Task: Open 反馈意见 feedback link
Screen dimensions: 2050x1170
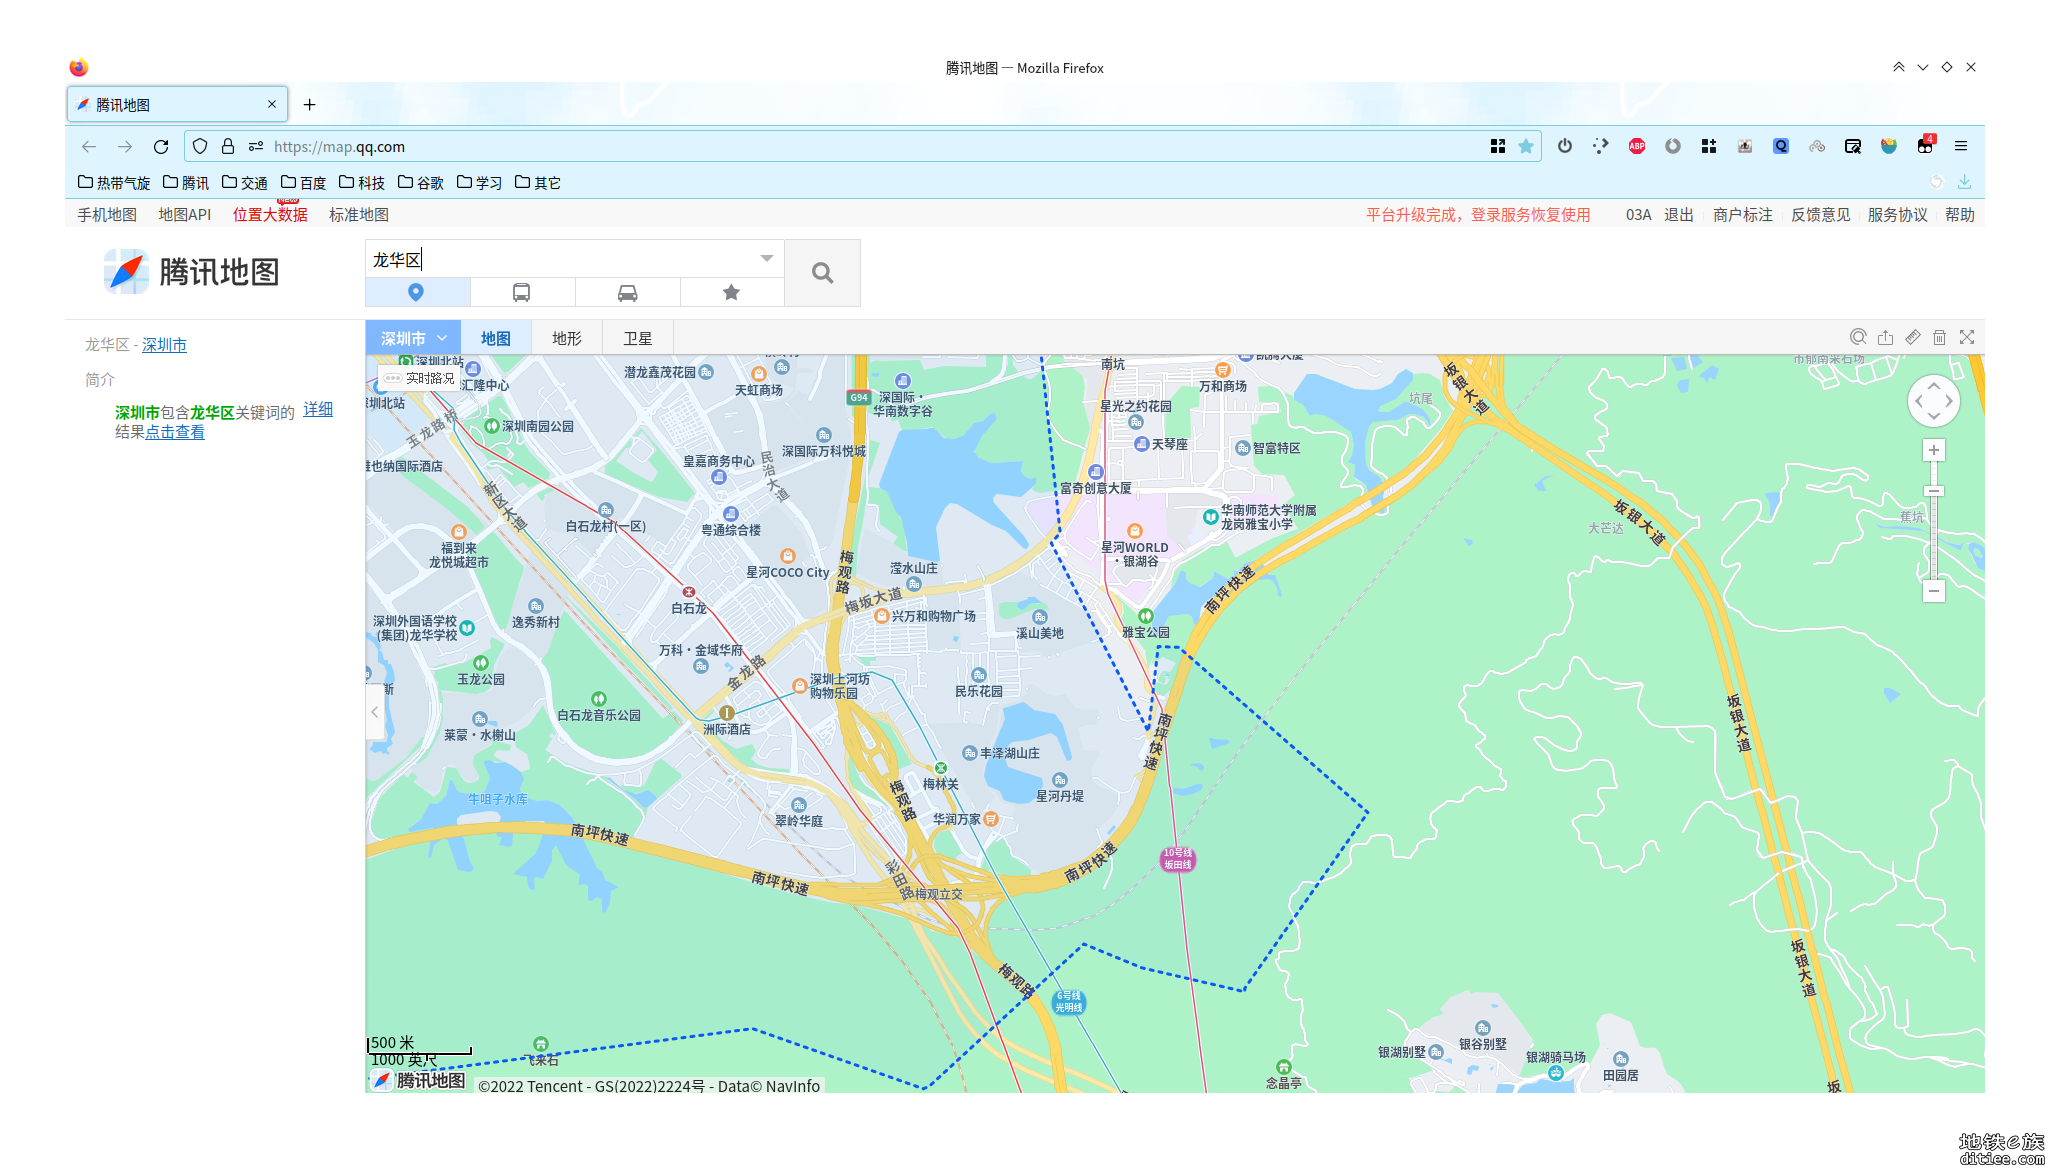Action: [x=1821, y=214]
